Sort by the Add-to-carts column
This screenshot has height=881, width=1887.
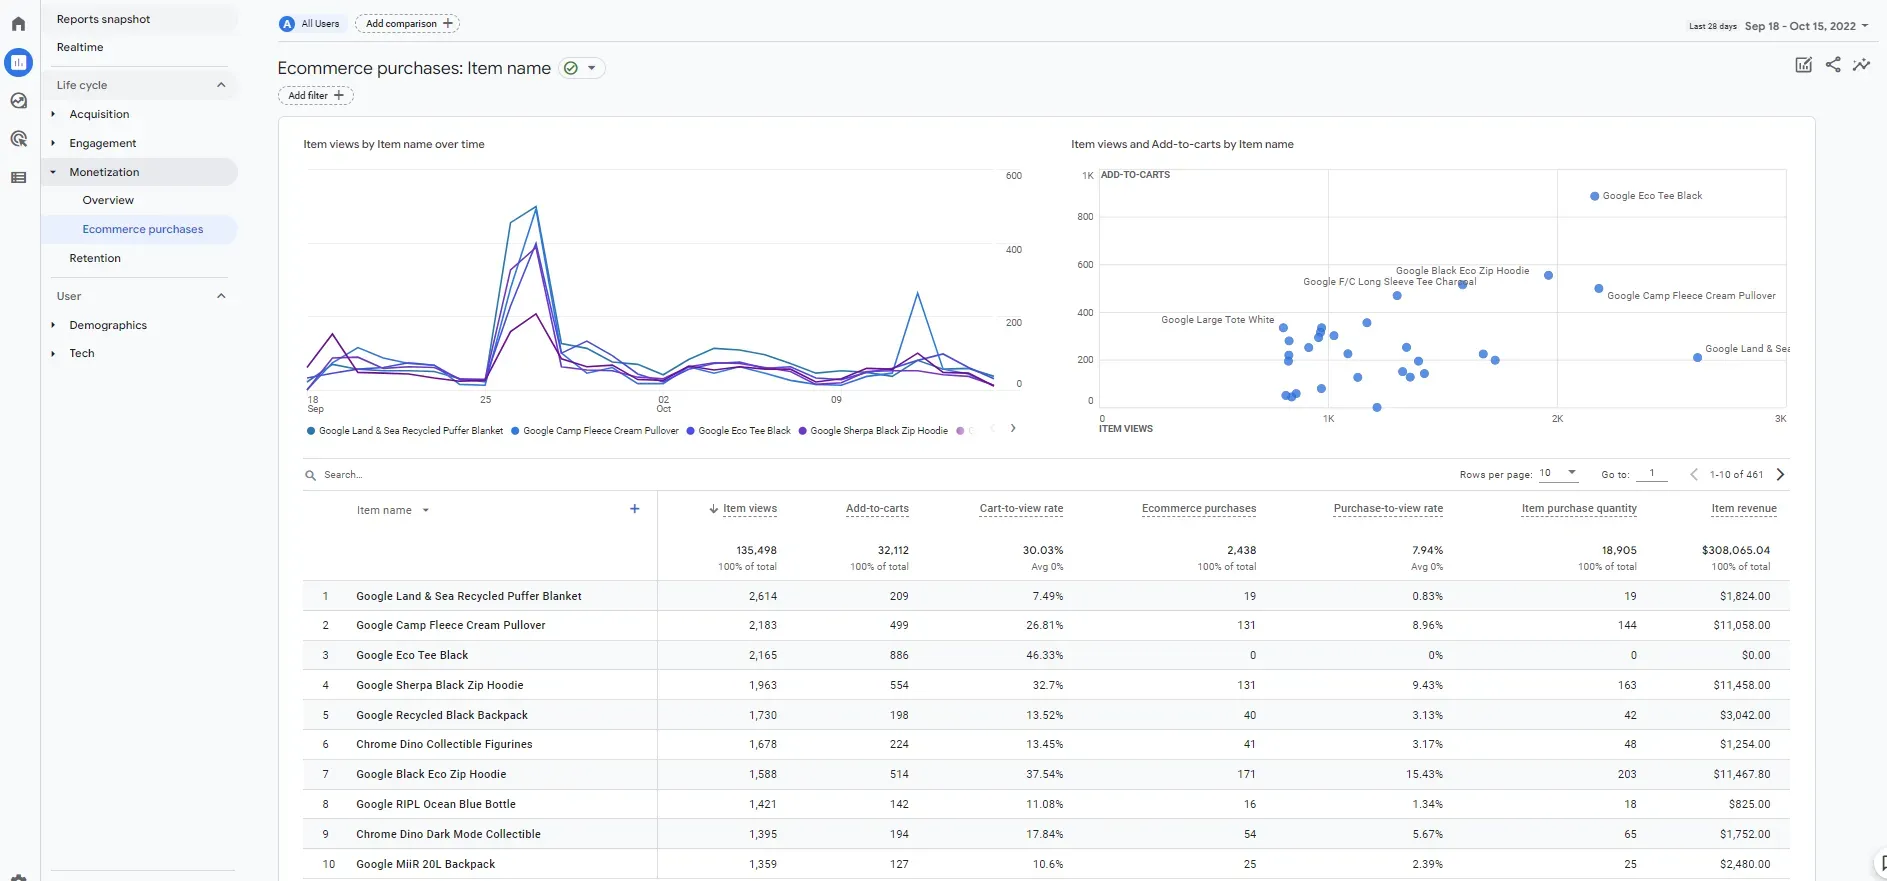click(x=877, y=509)
